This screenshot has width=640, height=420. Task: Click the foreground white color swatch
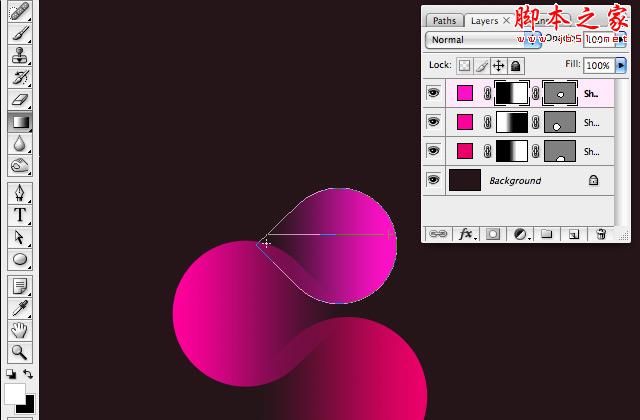click(x=14, y=393)
